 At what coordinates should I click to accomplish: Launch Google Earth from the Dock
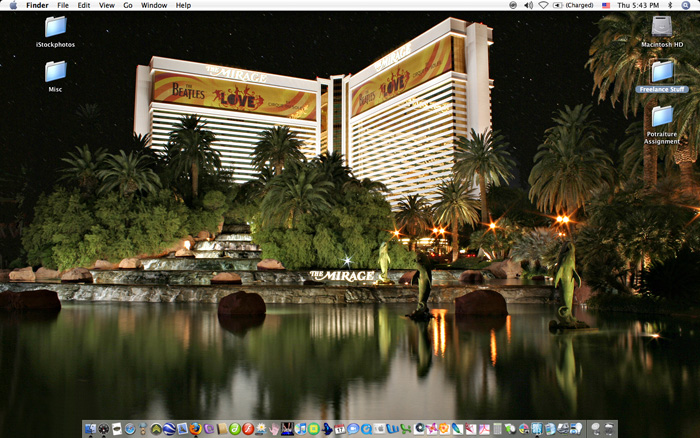(x=169, y=429)
